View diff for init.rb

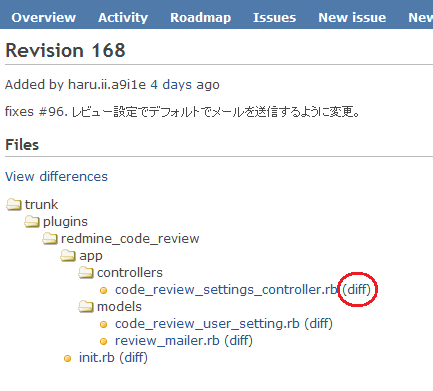coord(133,358)
